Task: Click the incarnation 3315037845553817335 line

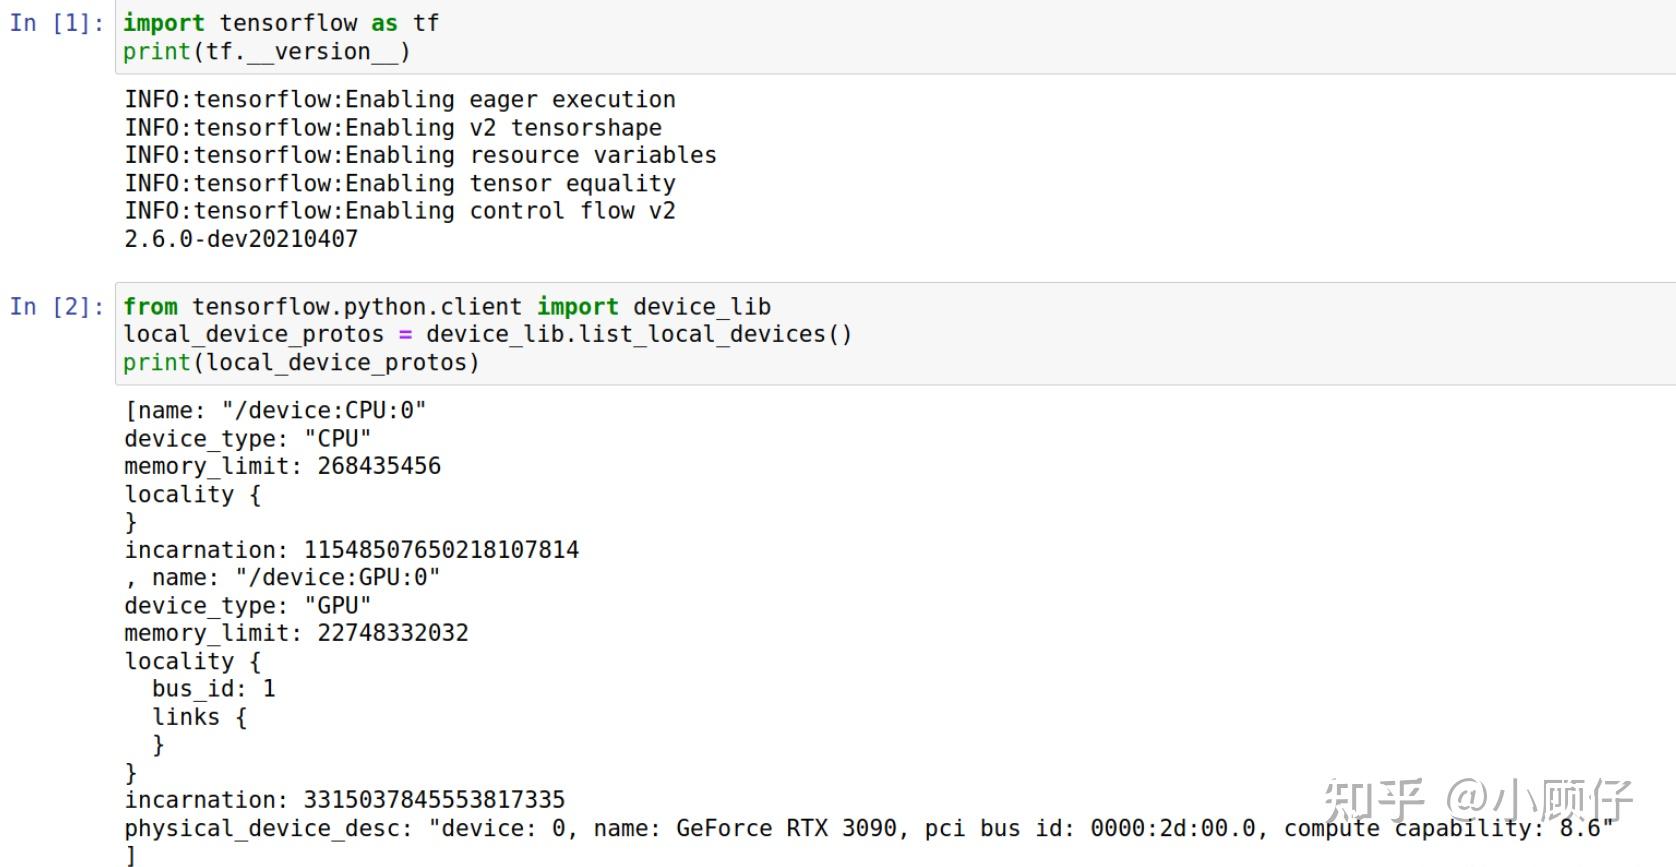Action: pyautogui.click(x=345, y=800)
